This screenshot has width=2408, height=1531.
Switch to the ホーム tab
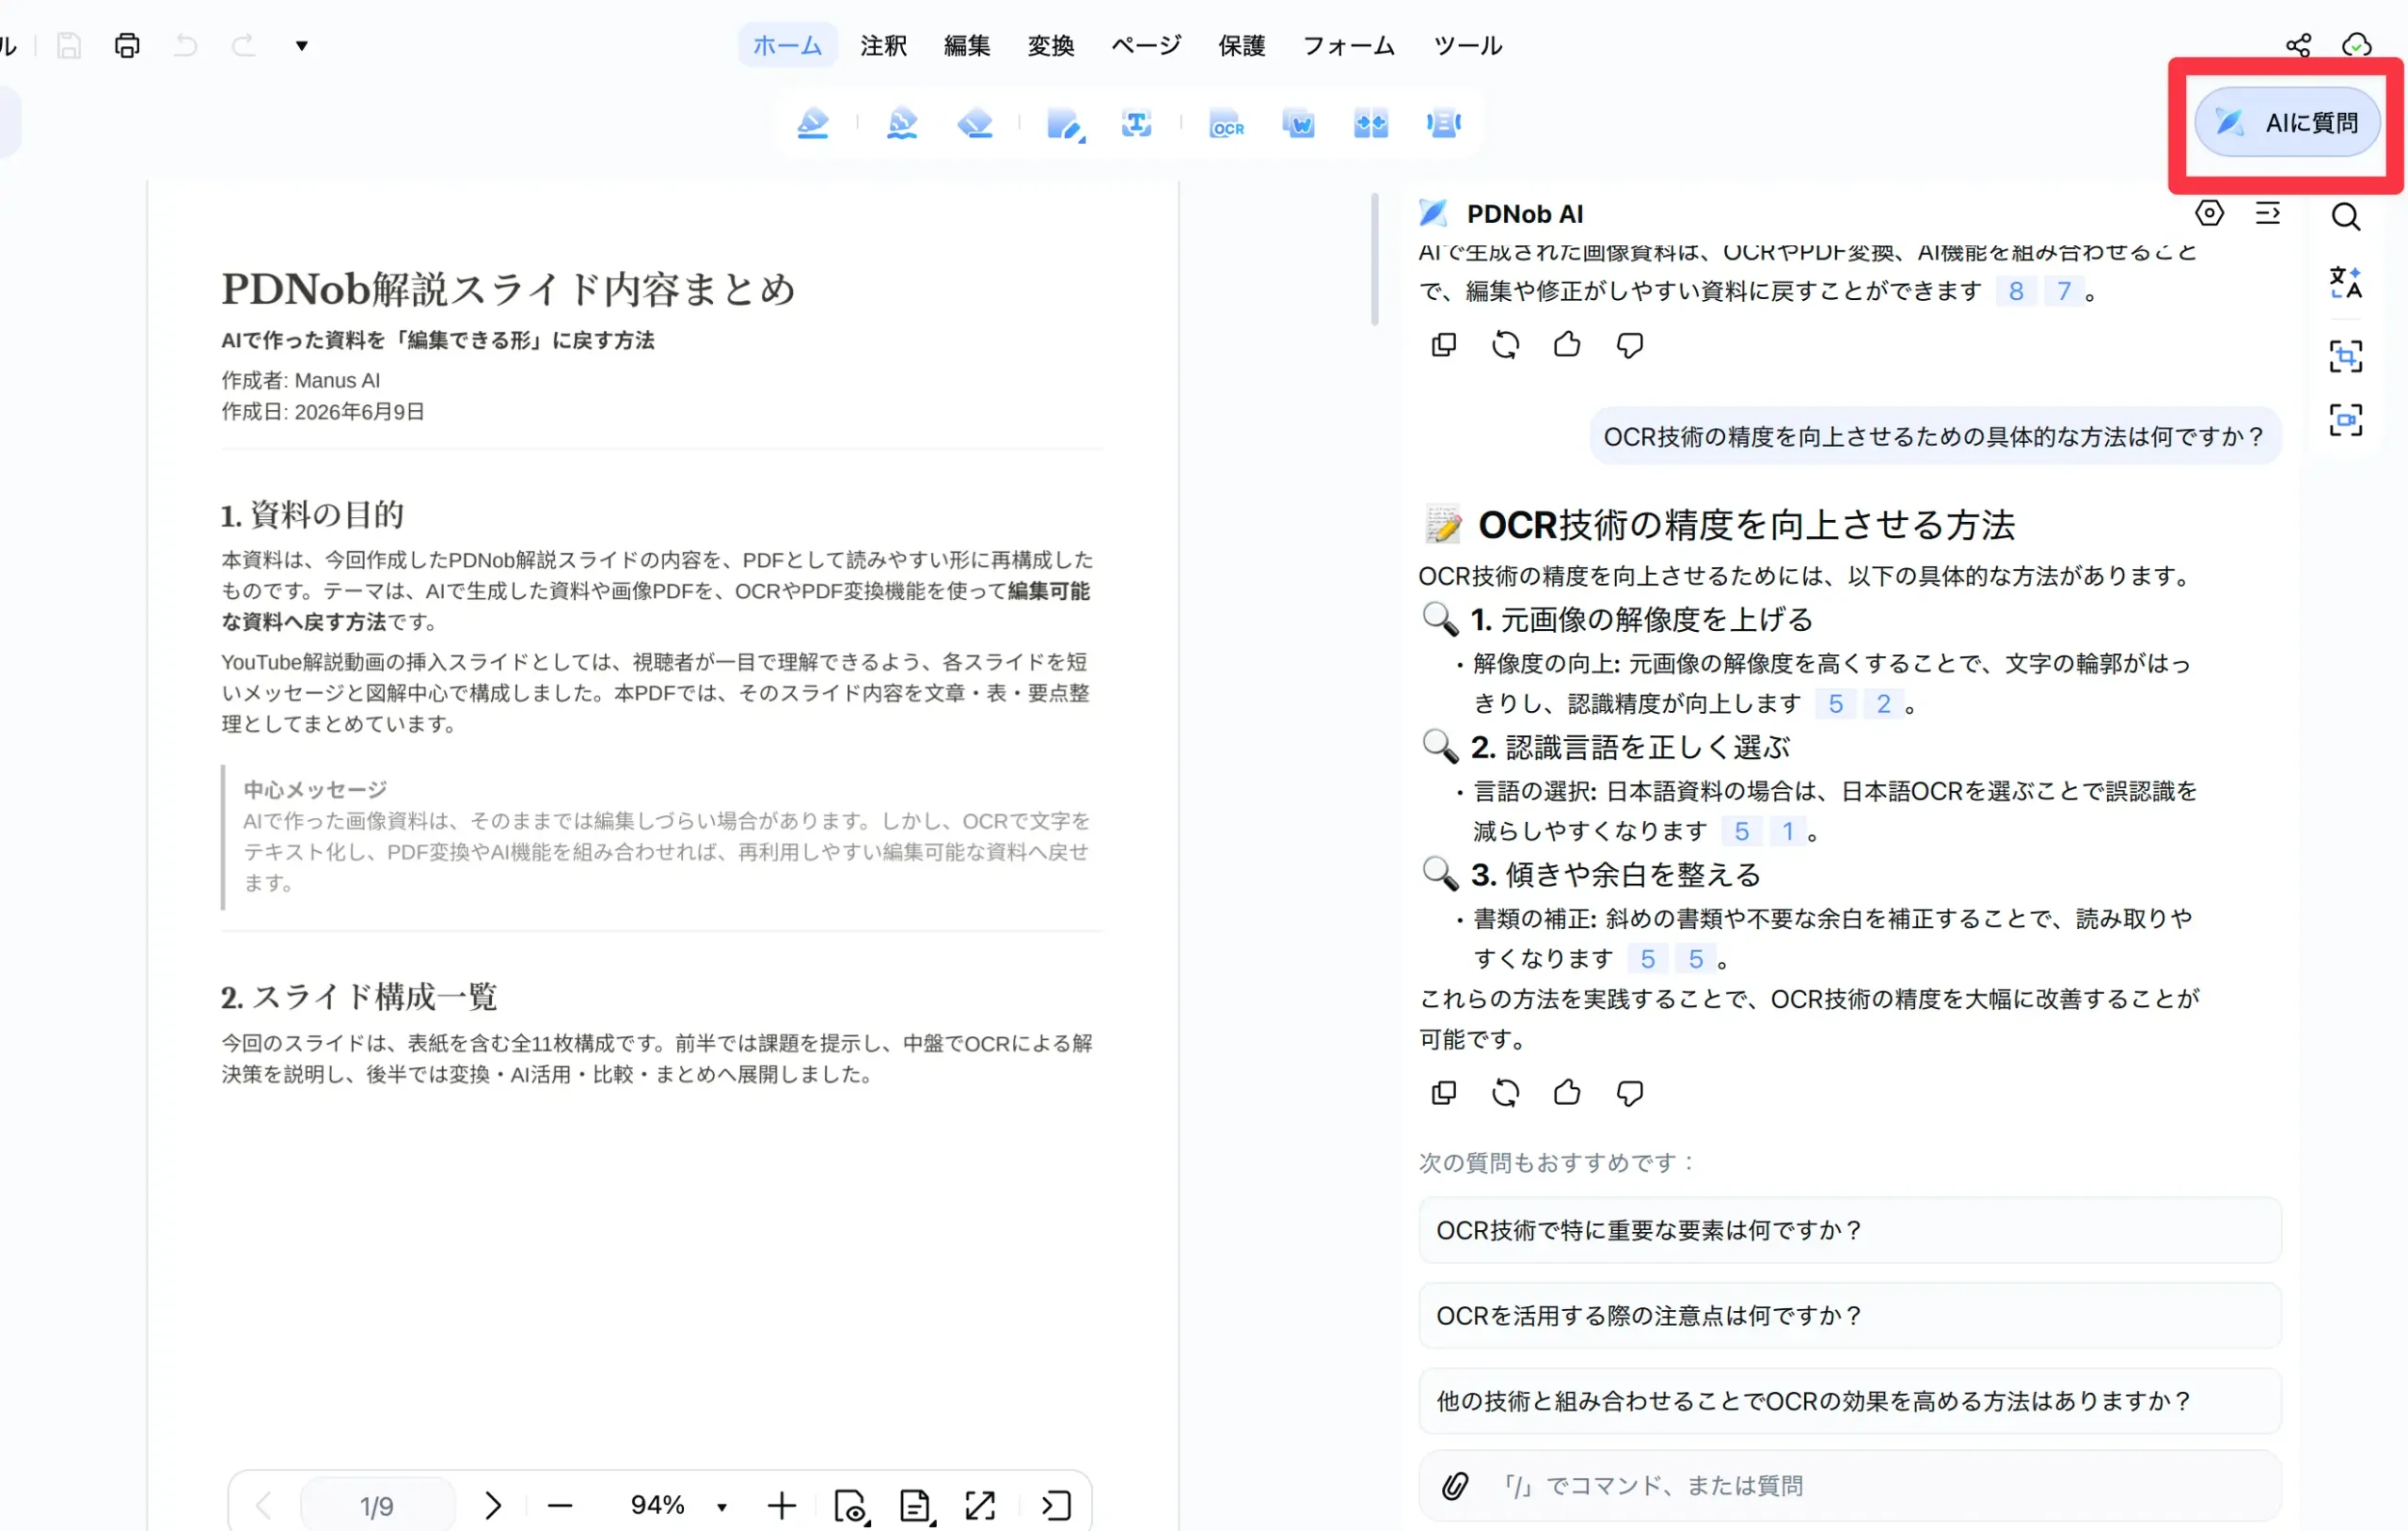pos(787,45)
